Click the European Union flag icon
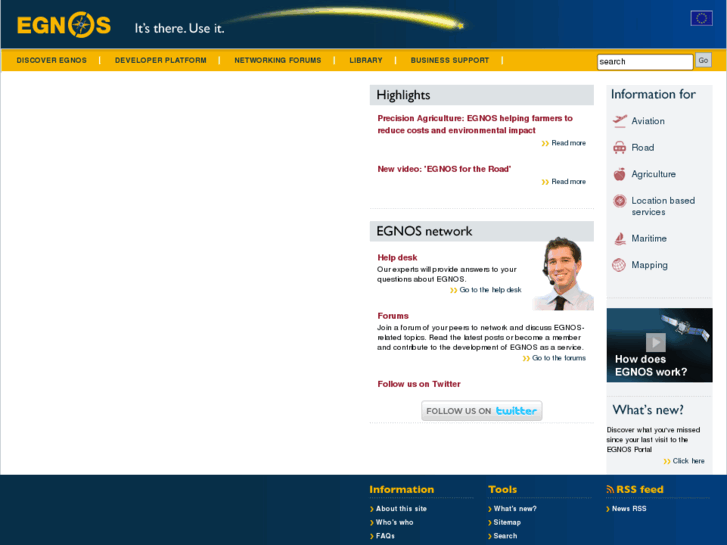The width and height of the screenshot is (727, 545). pos(701,18)
